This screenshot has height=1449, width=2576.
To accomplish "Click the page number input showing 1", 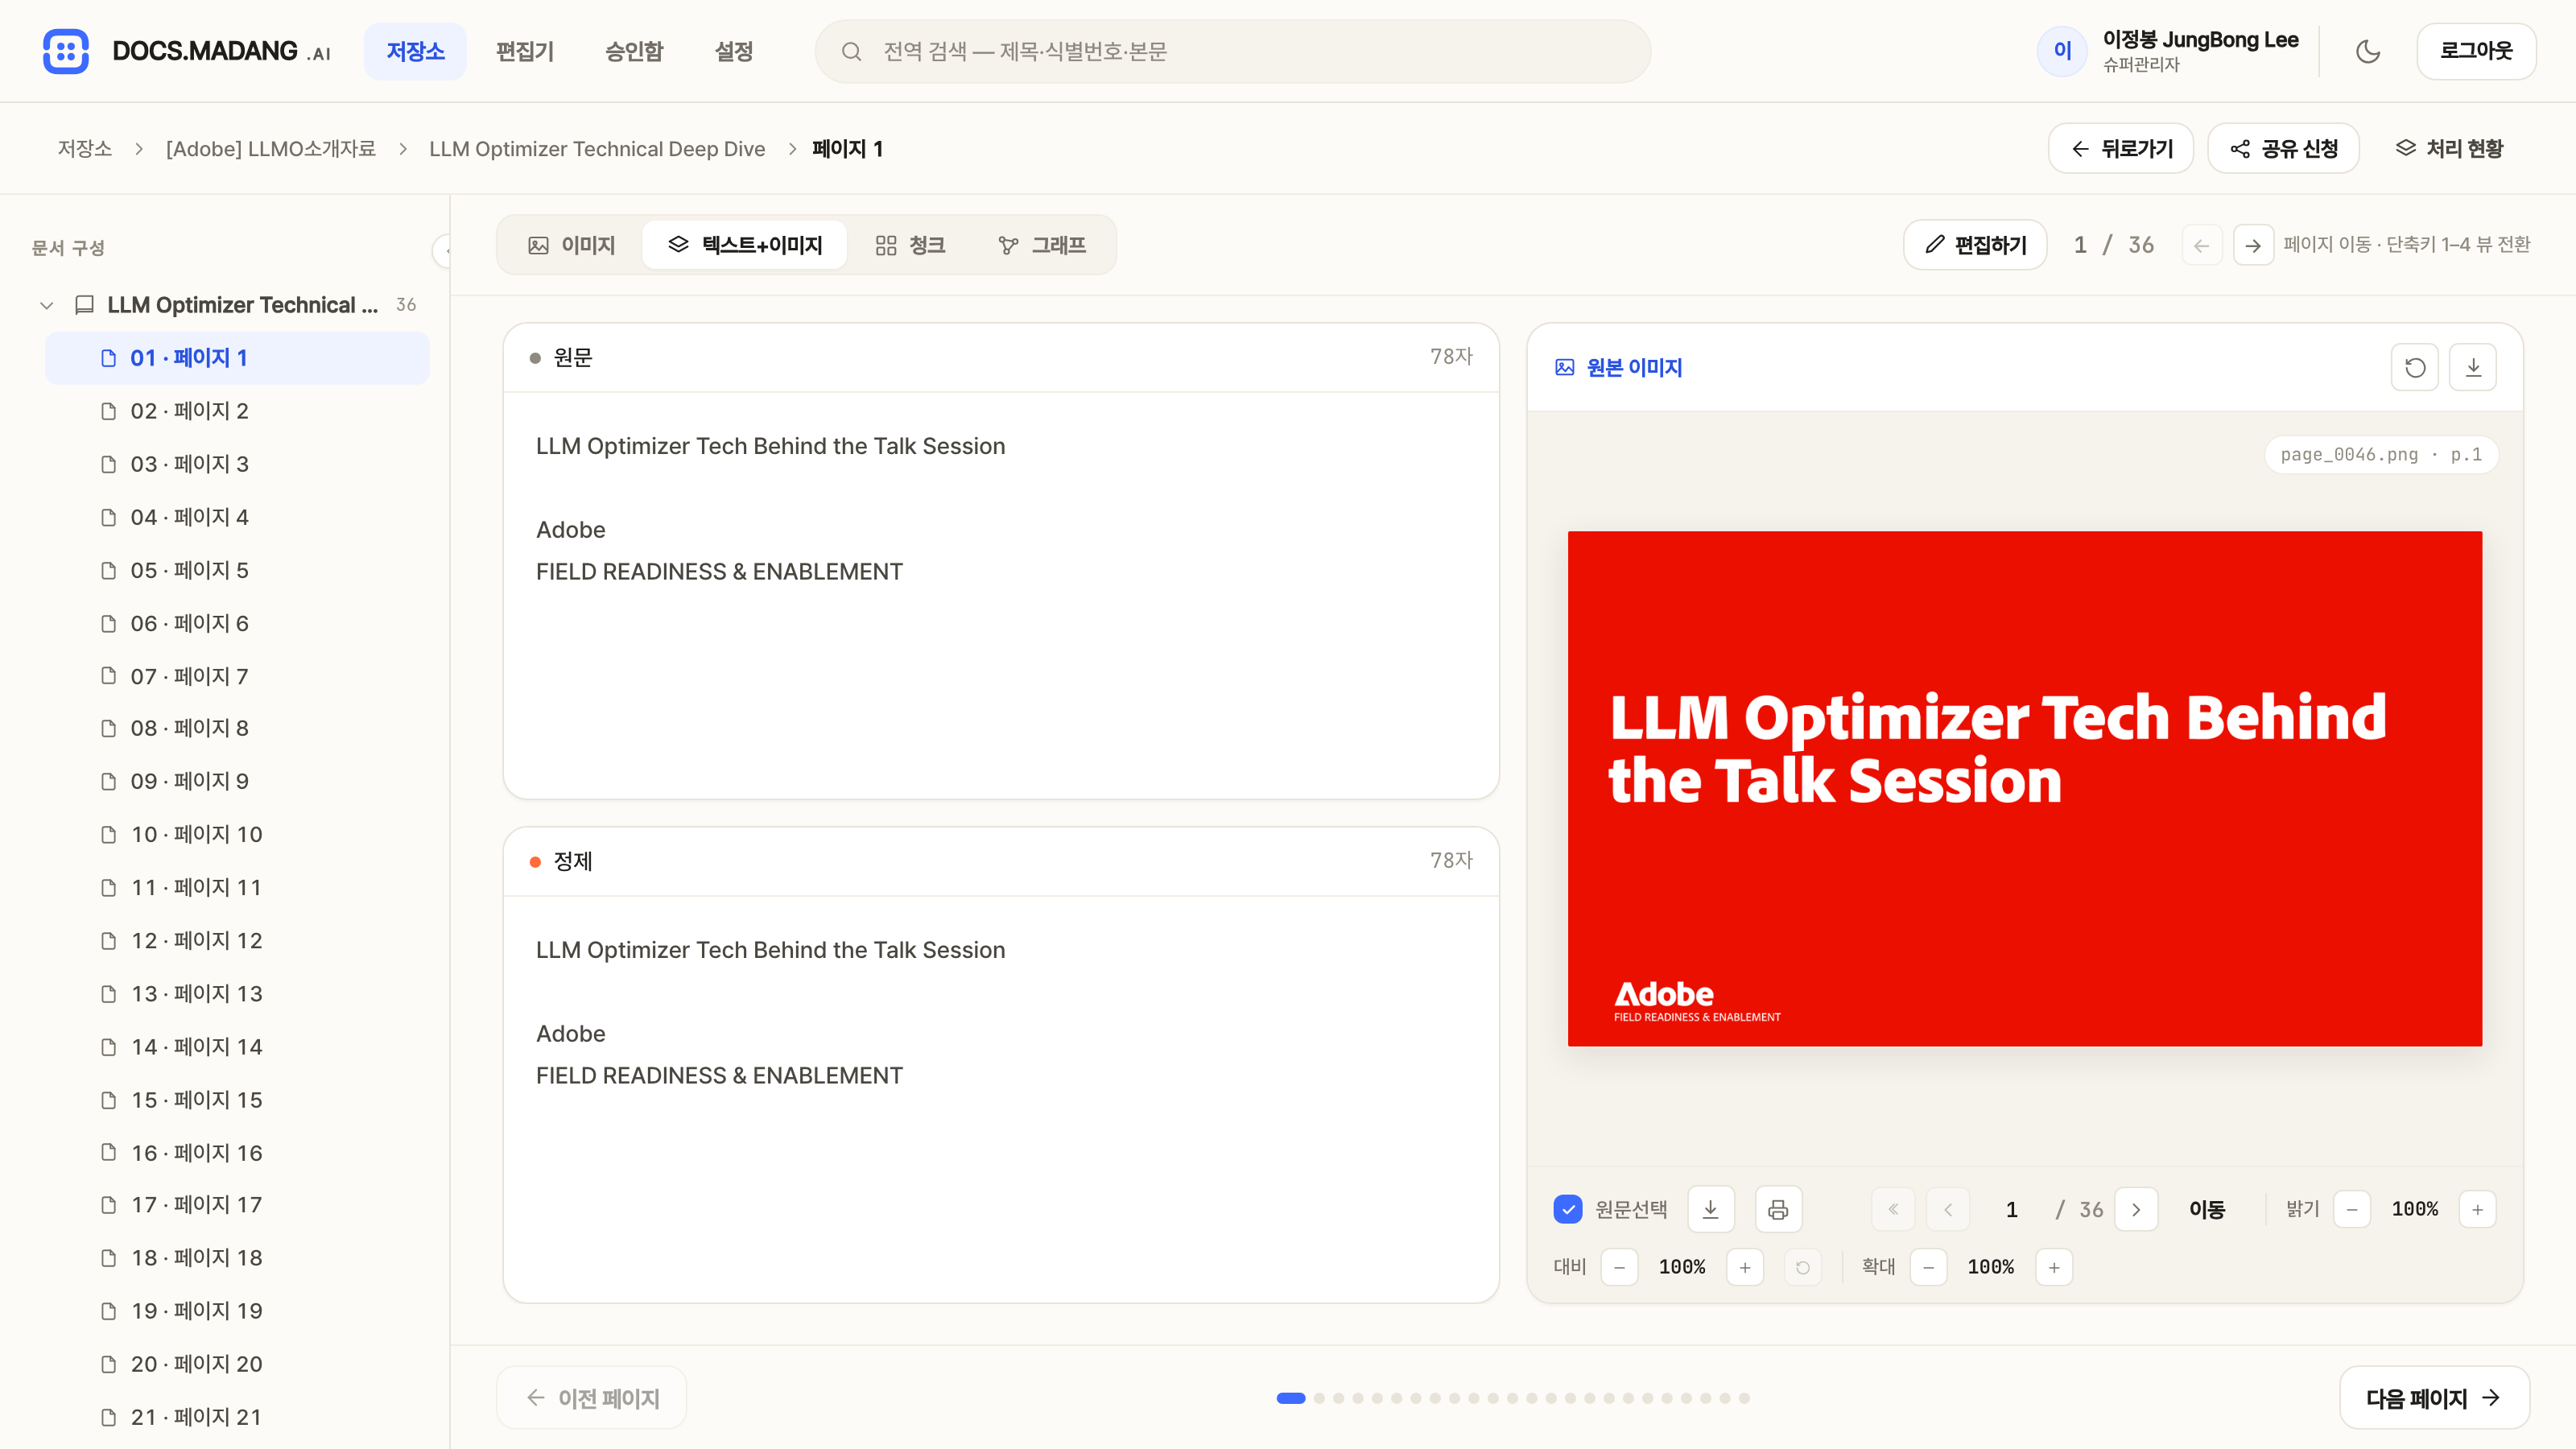I will pyautogui.click(x=2012, y=1210).
